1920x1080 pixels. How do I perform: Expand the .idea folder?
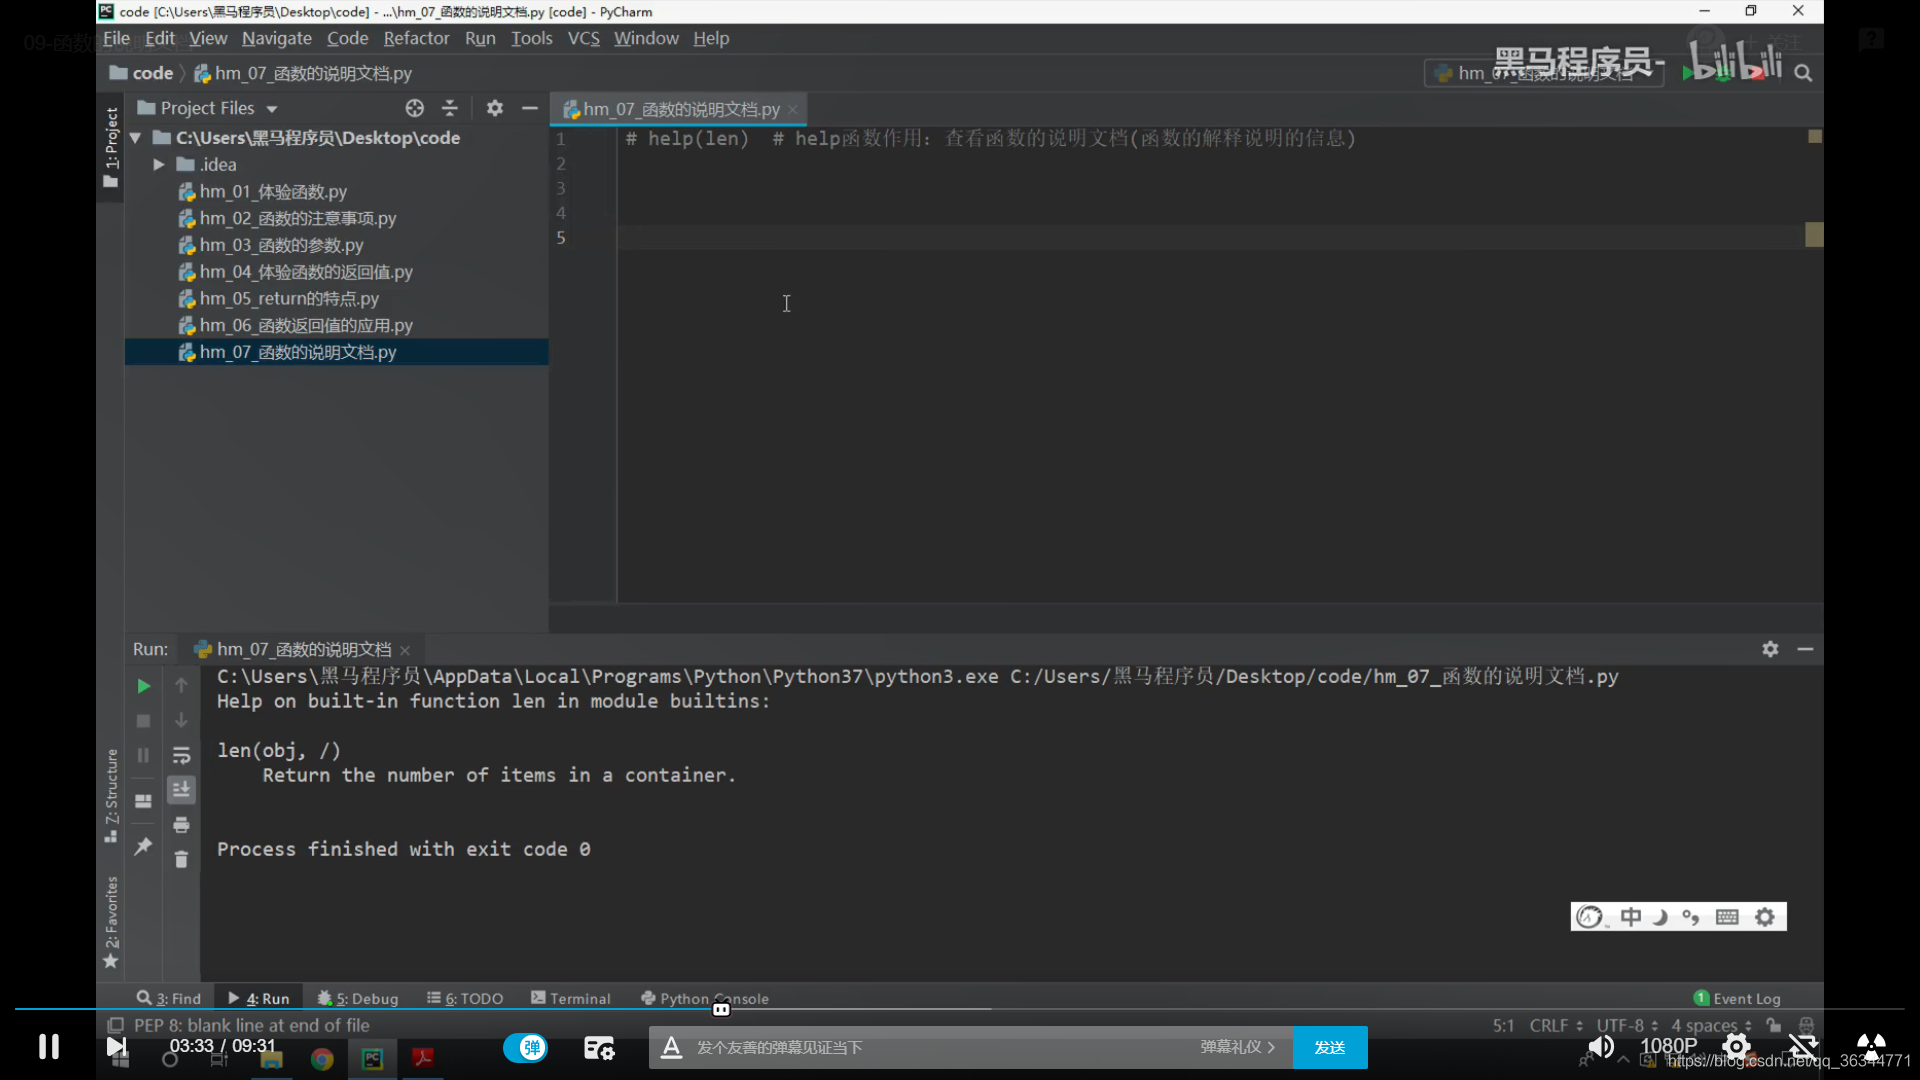click(x=159, y=164)
